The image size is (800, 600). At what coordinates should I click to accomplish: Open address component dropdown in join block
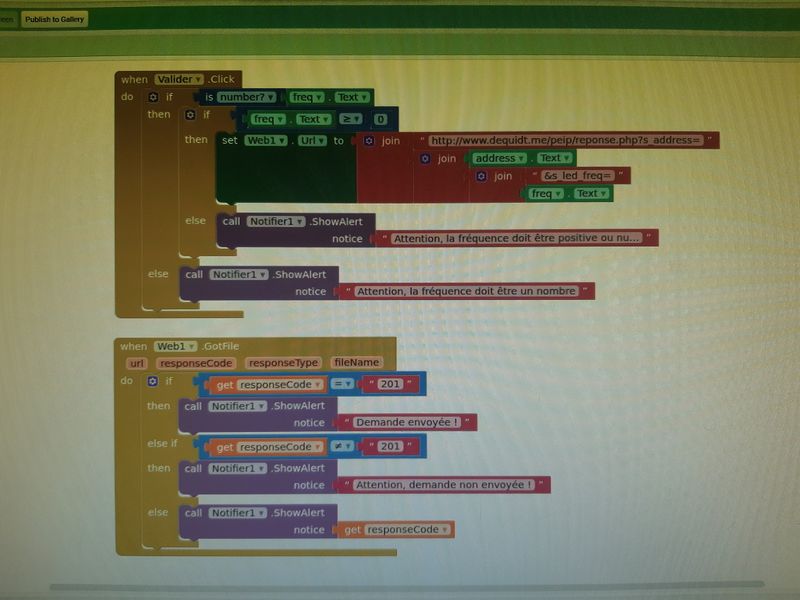click(x=499, y=158)
